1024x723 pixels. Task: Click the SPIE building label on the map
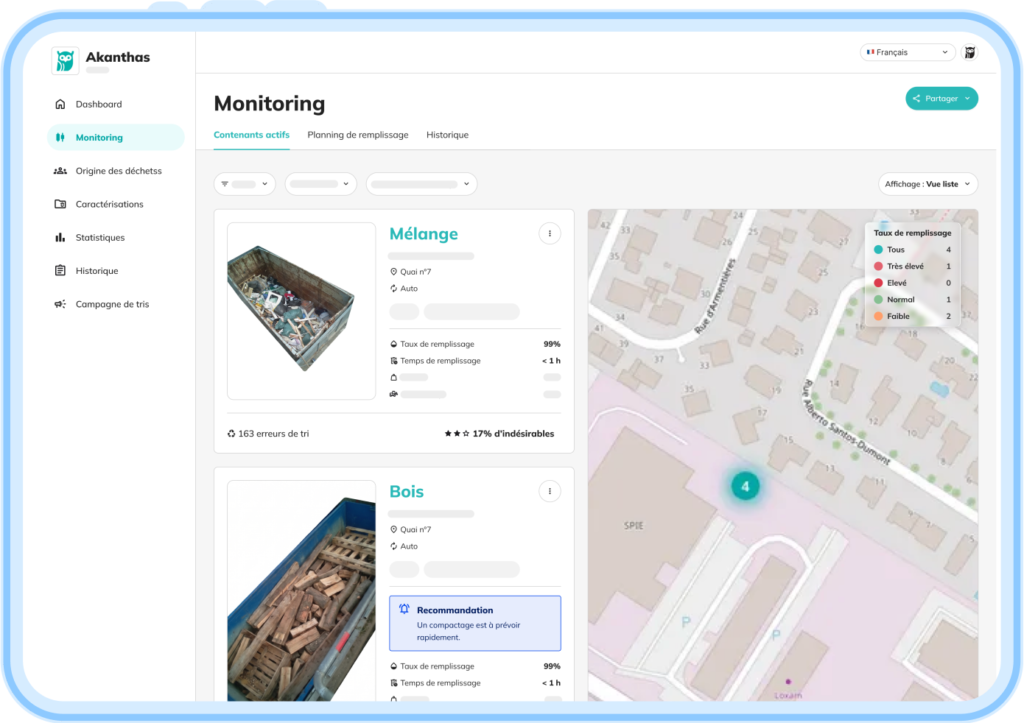click(x=633, y=525)
